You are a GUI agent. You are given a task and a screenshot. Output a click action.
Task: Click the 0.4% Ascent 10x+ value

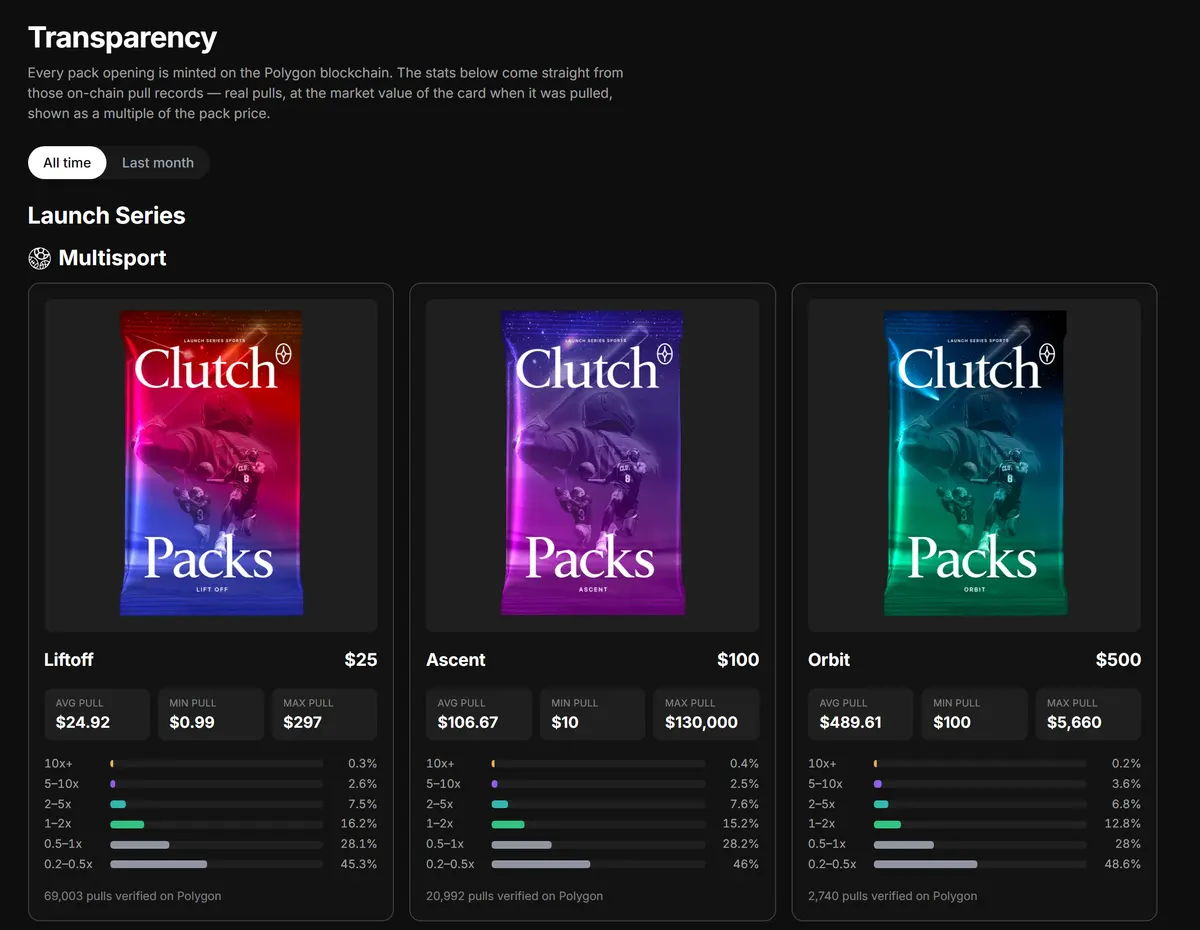coord(744,764)
